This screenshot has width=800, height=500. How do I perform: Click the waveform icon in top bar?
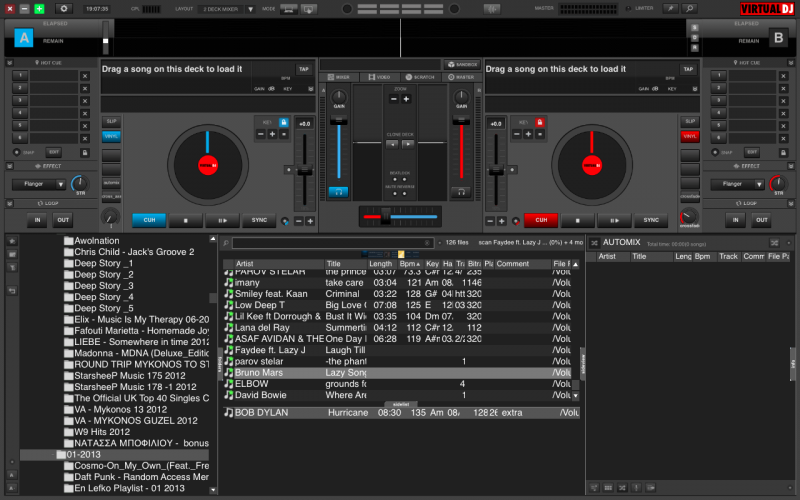coord(492,9)
